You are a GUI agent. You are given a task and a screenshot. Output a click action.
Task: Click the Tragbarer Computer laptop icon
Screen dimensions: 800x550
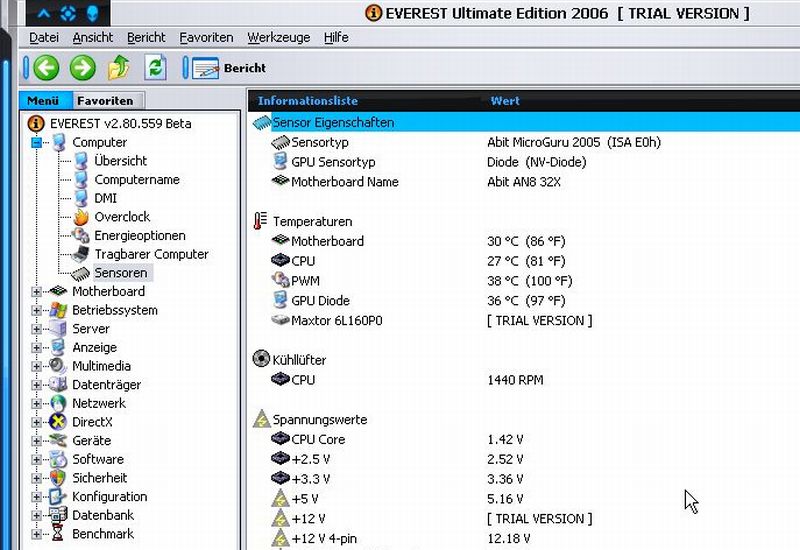point(81,254)
